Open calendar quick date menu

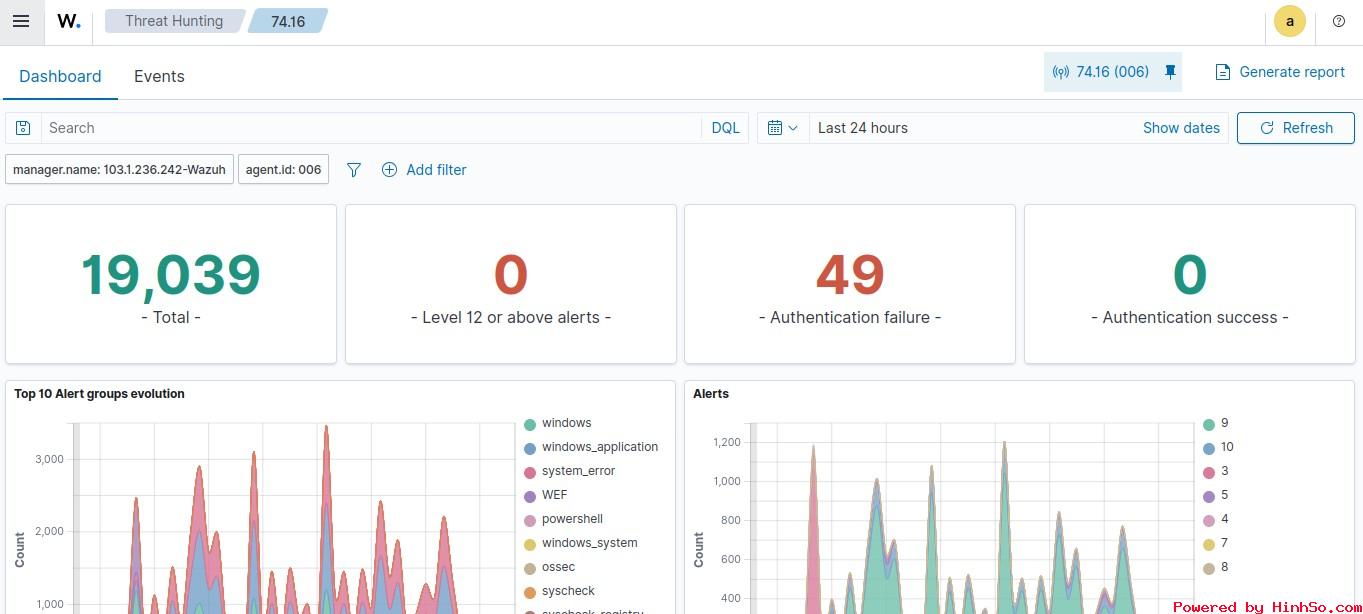(x=783, y=128)
